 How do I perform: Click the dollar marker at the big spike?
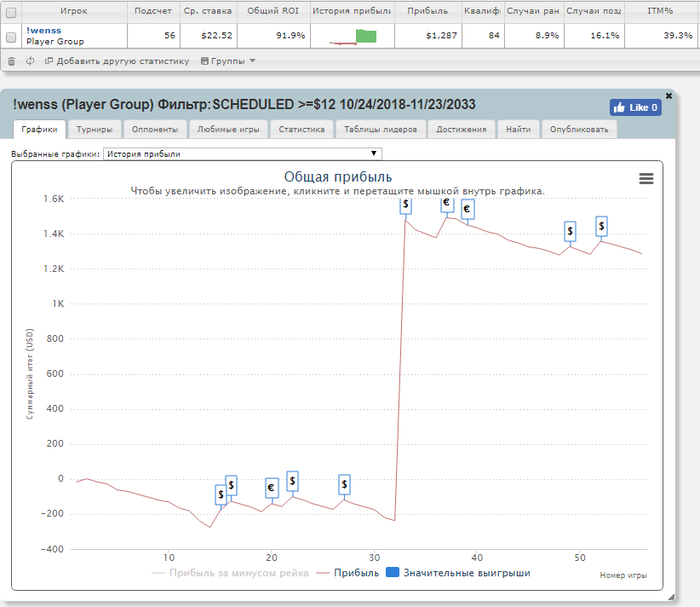click(405, 206)
